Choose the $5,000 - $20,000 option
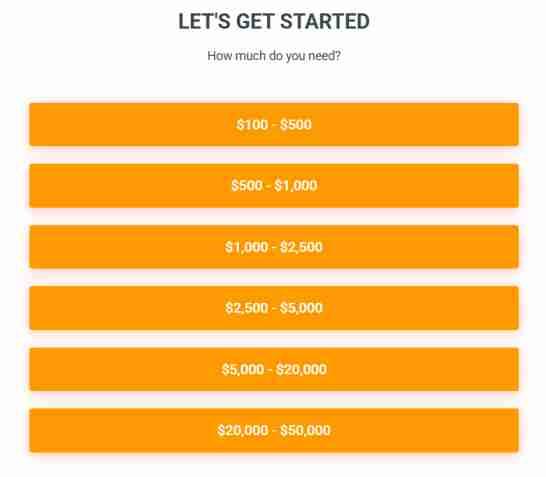 pos(274,369)
